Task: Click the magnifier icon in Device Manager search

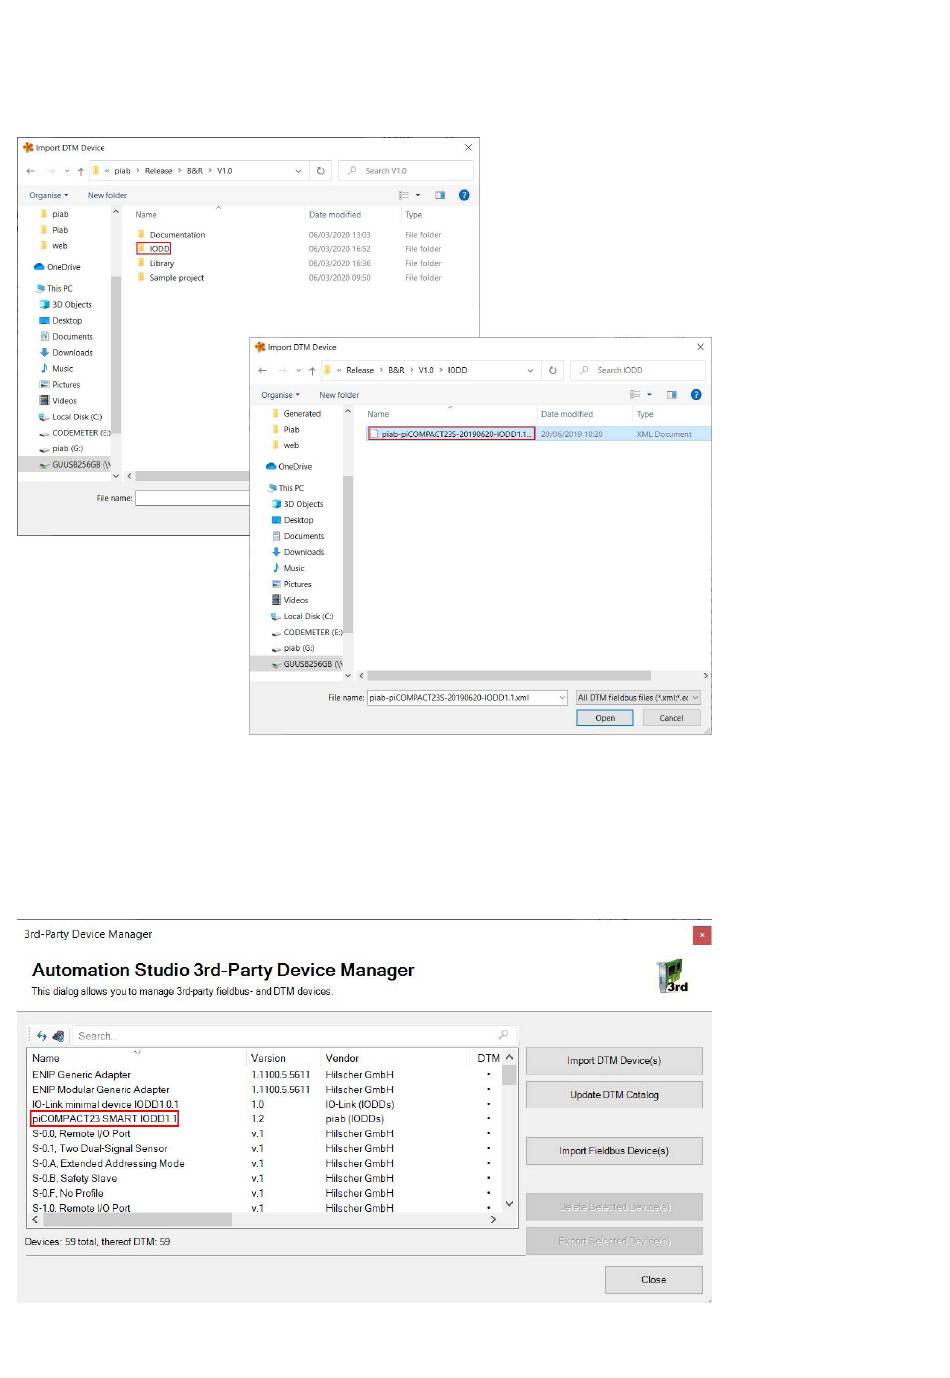Action: click(x=503, y=1035)
